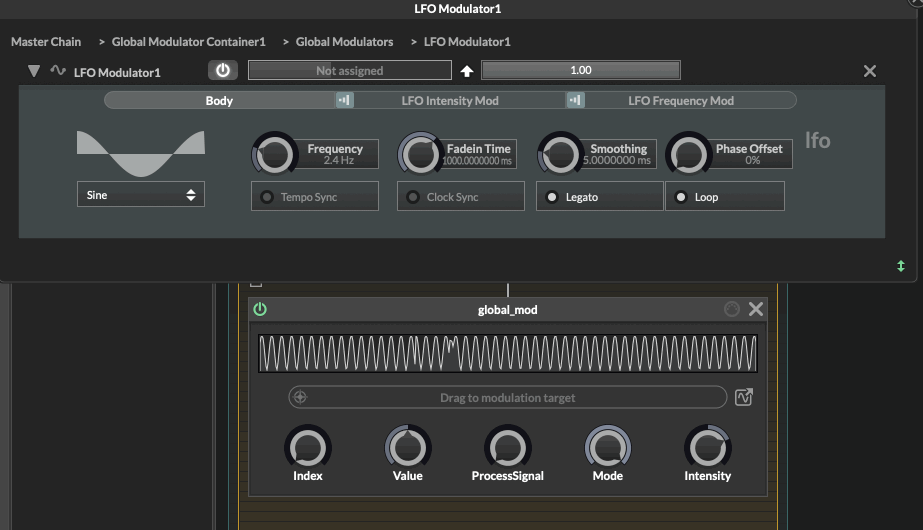Click the Smoothing knob
The image size is (923, 530).
click(560, 154)
